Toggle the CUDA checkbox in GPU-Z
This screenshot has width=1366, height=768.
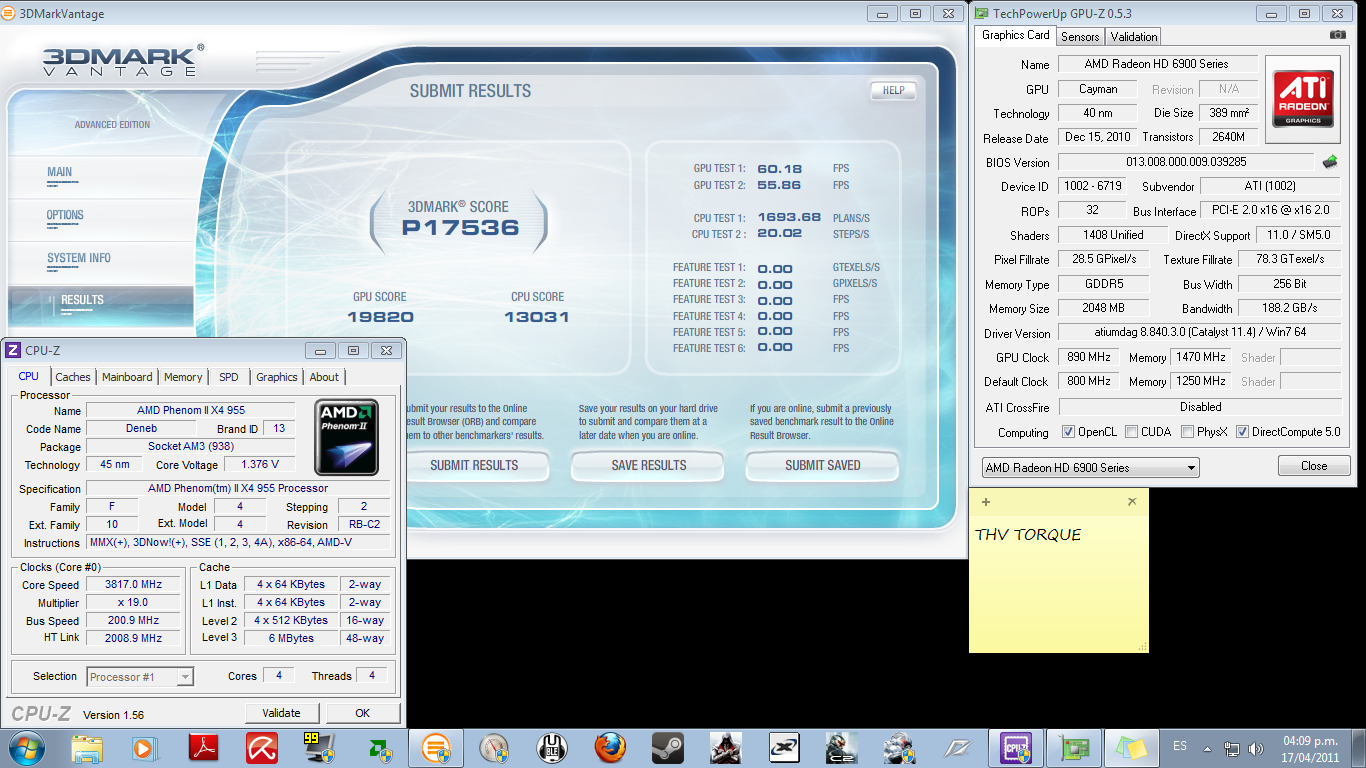click(1131, 432)
